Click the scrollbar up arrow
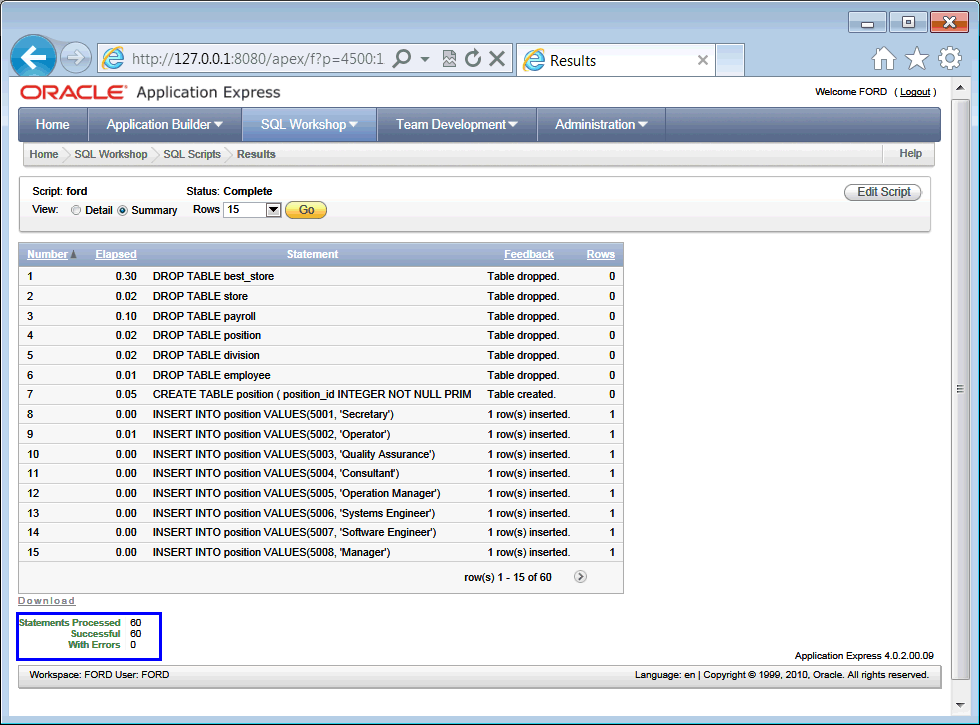The width and height of the screenshot is (980, 725). click(960, 88)
